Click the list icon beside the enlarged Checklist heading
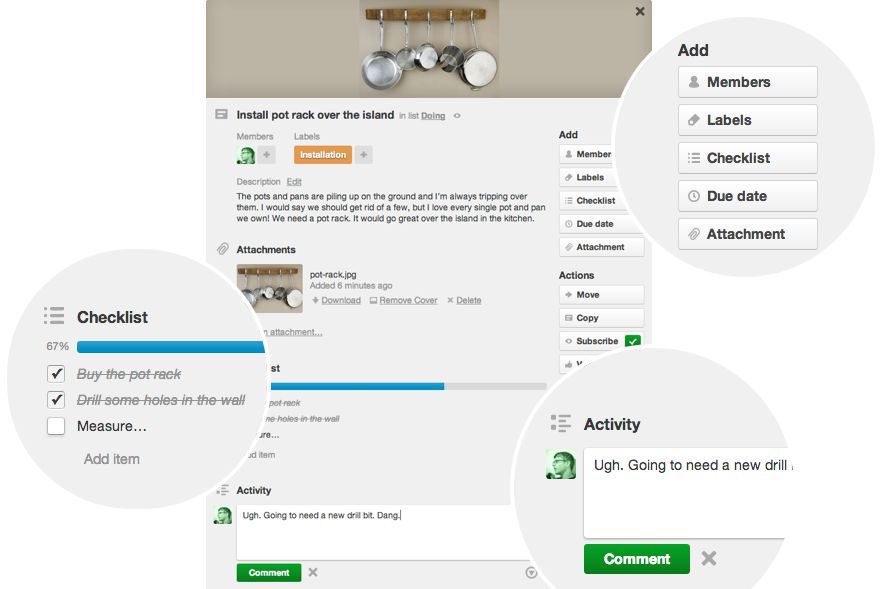Screen dimensions: 889x589 (54, 316)
